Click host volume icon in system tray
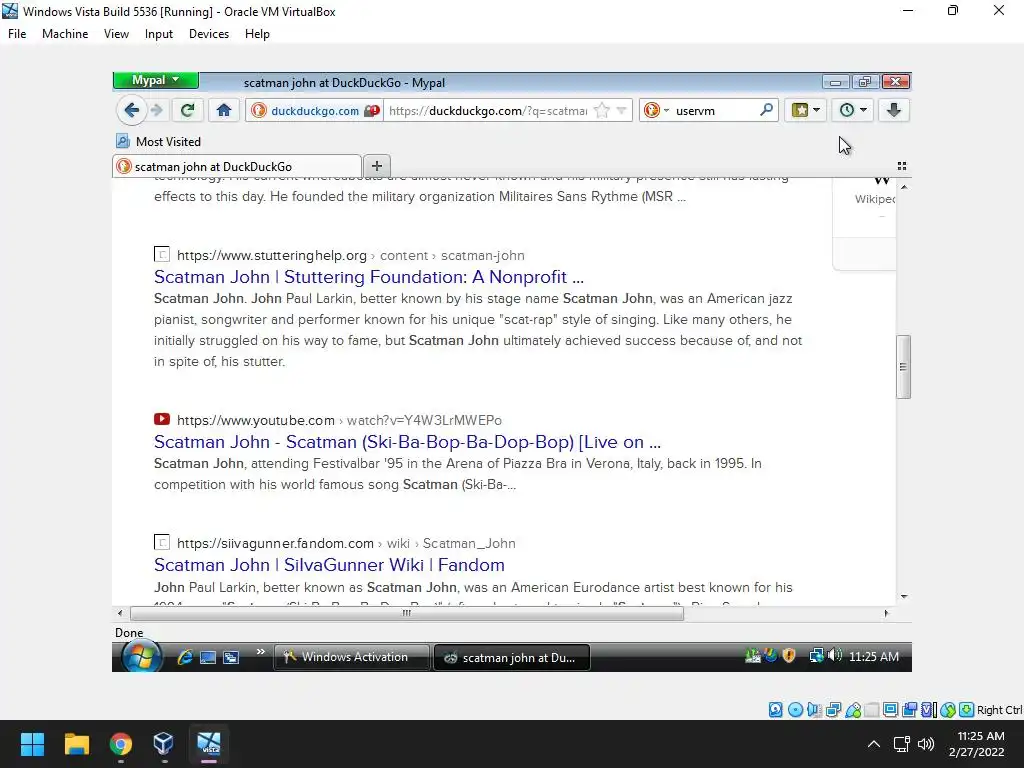Screen dimensions: 1024x768 coord(925,744)
